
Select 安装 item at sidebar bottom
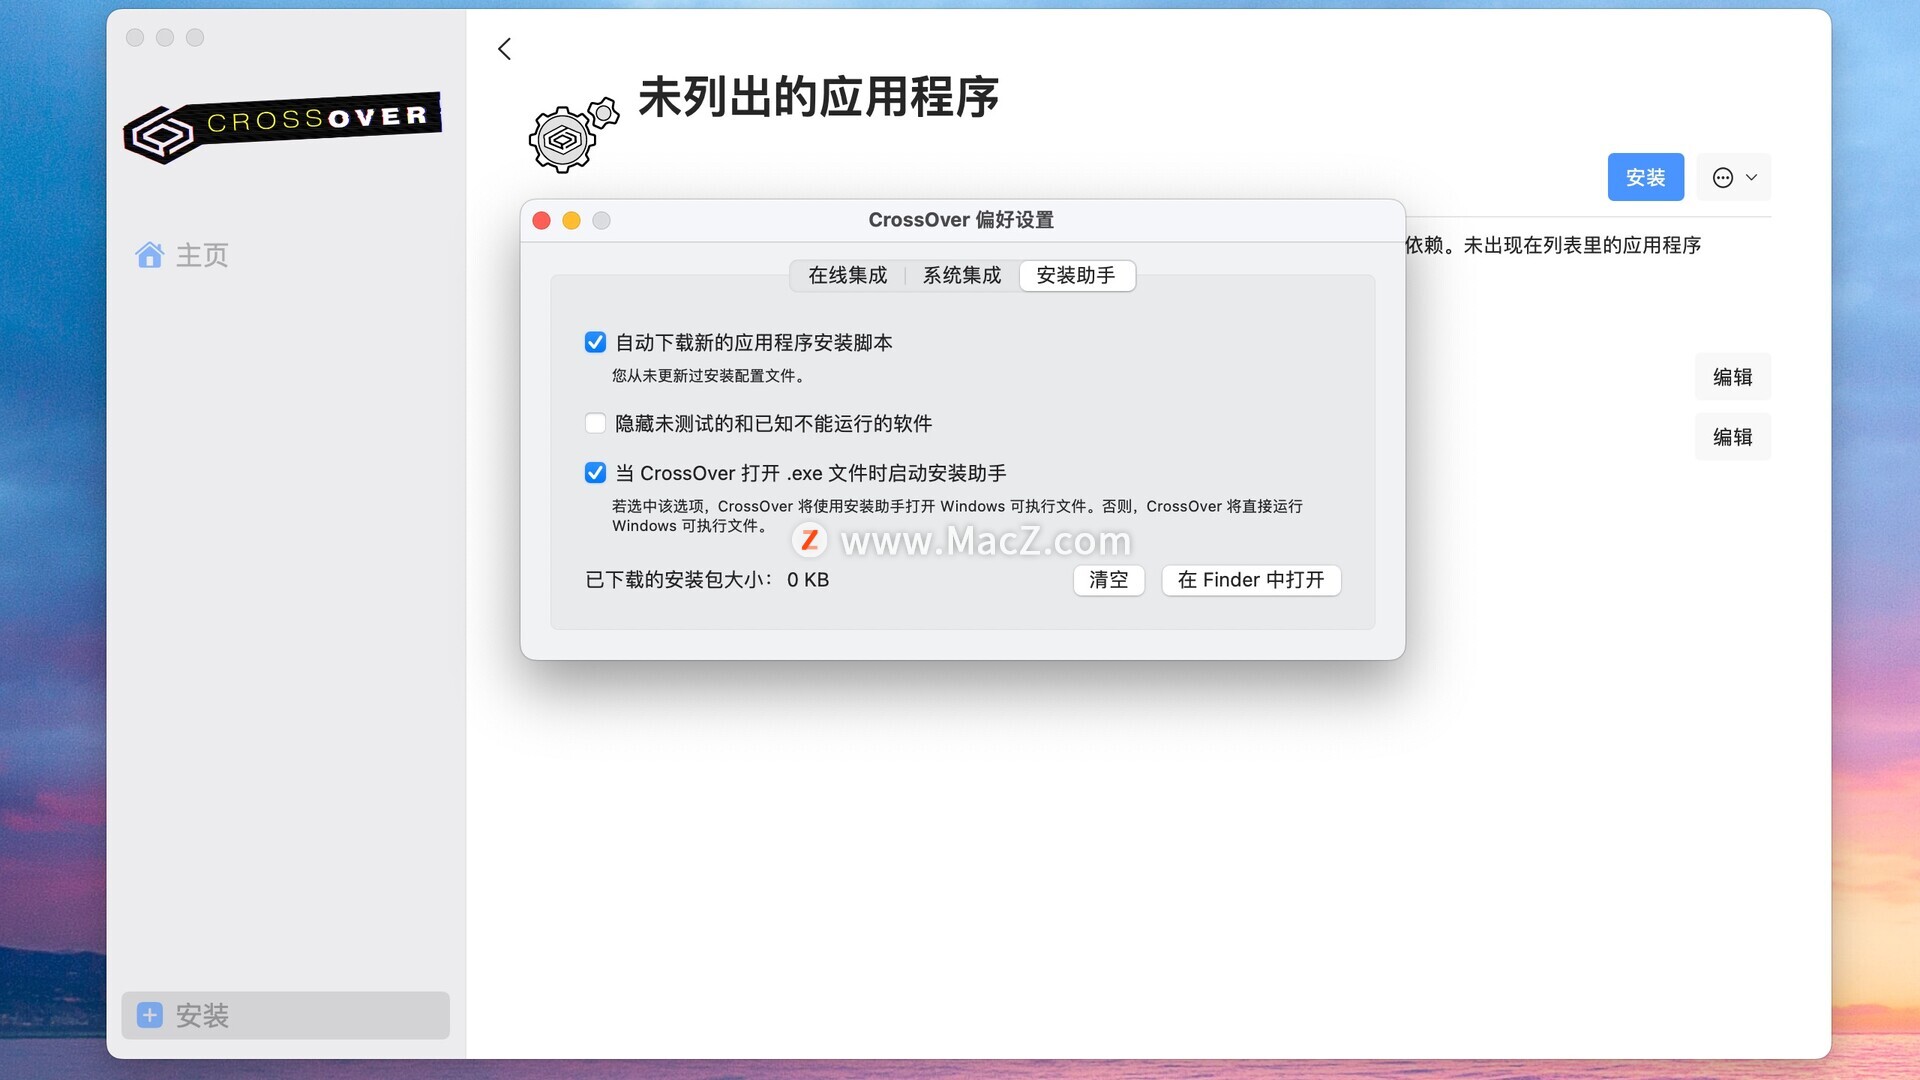click(286, 1015)
